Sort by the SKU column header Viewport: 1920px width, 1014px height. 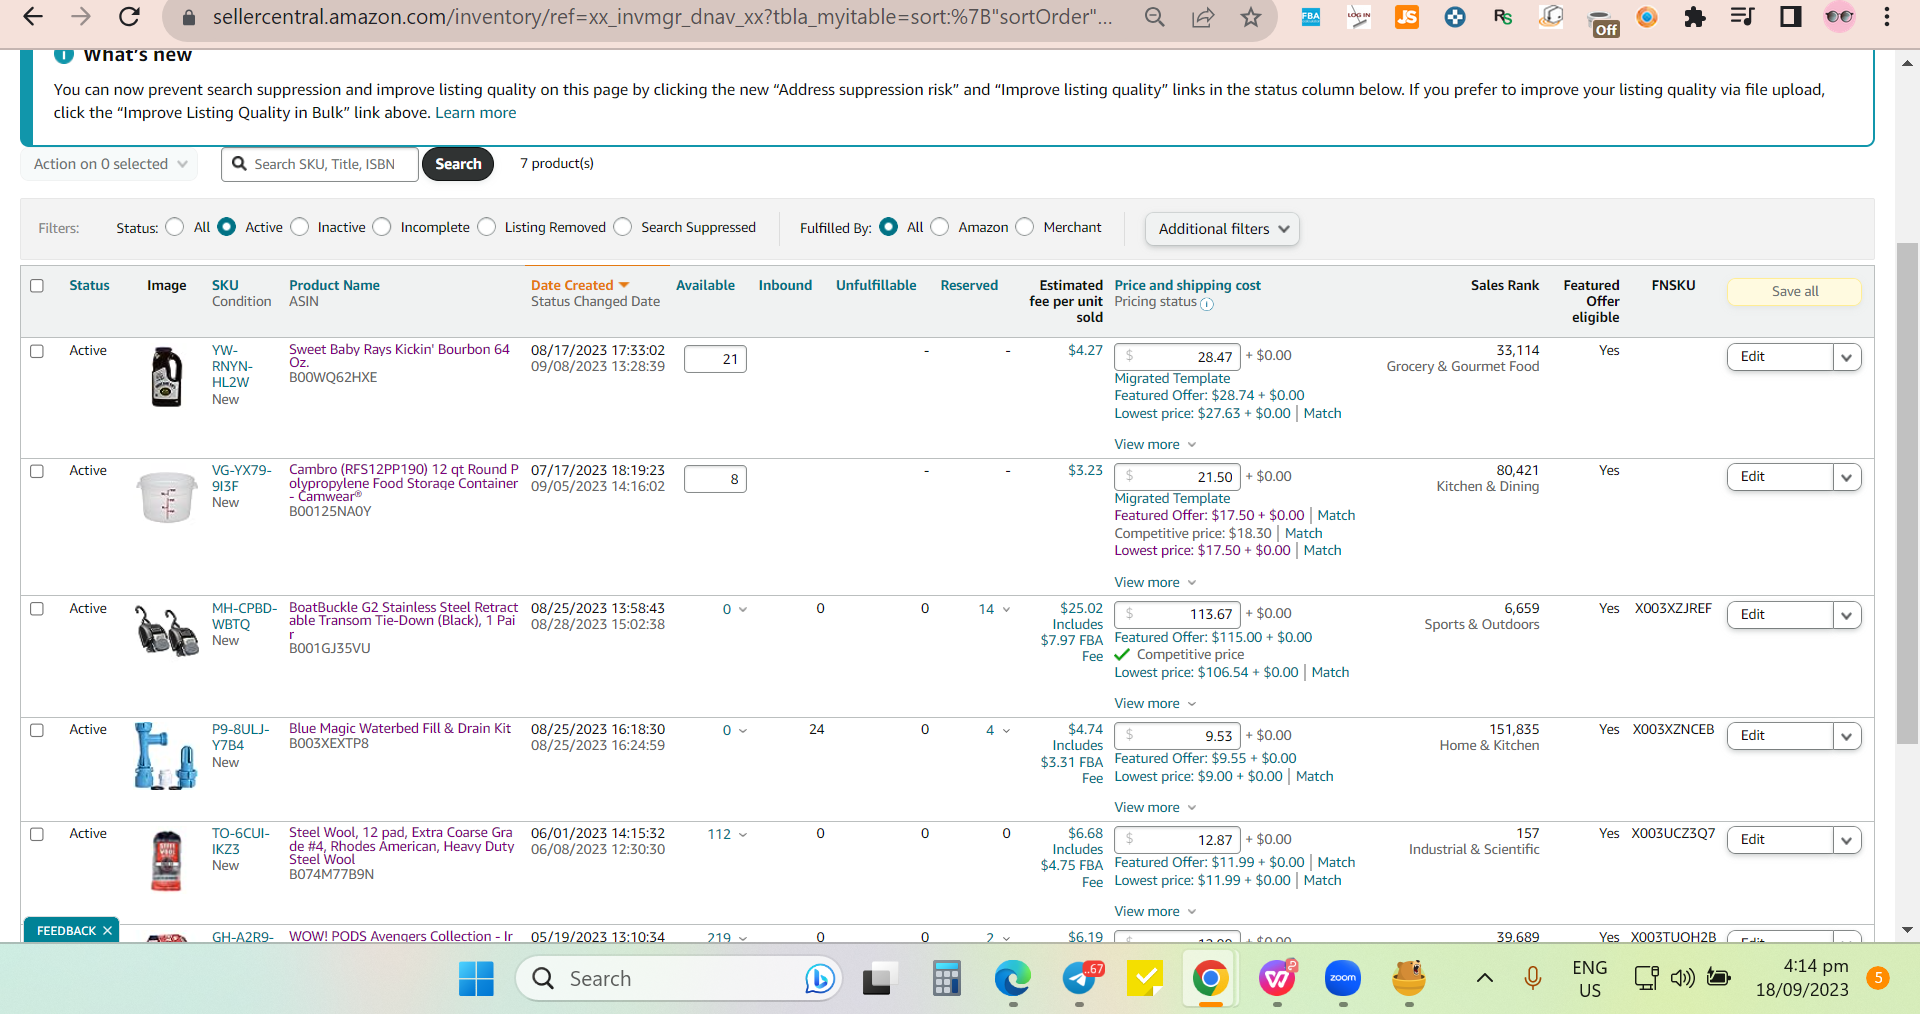[225, 285]
